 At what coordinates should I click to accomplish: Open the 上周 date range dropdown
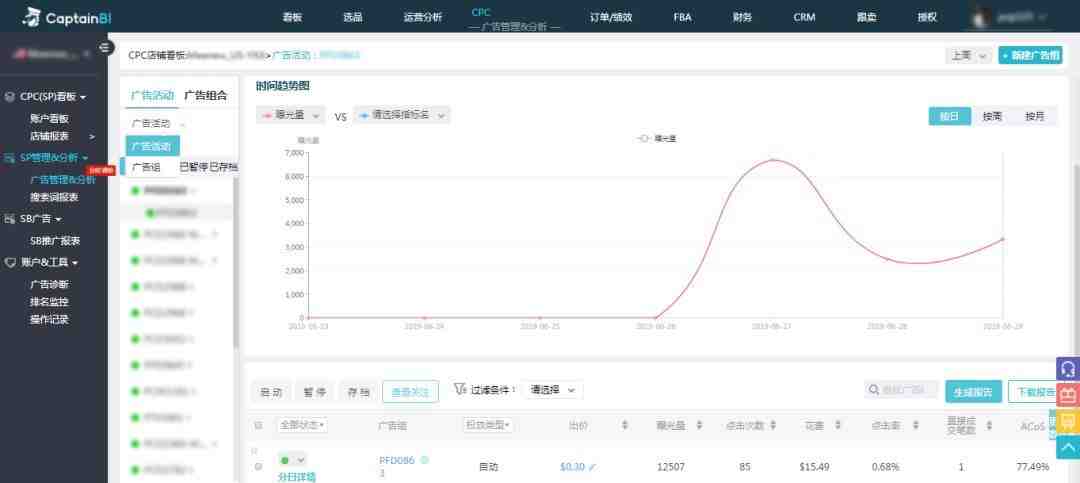click(968, 55)
